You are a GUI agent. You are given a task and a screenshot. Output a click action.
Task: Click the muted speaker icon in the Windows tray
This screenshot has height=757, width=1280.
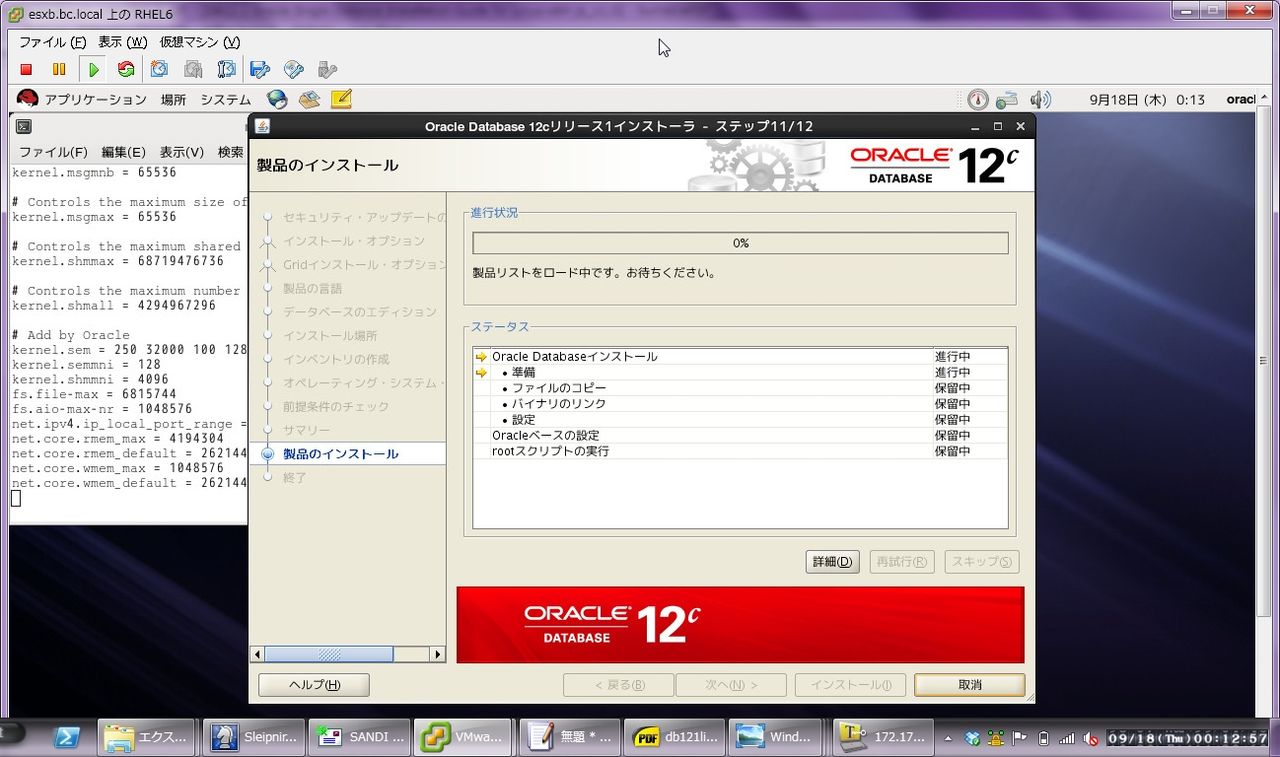click(1091, 739)
